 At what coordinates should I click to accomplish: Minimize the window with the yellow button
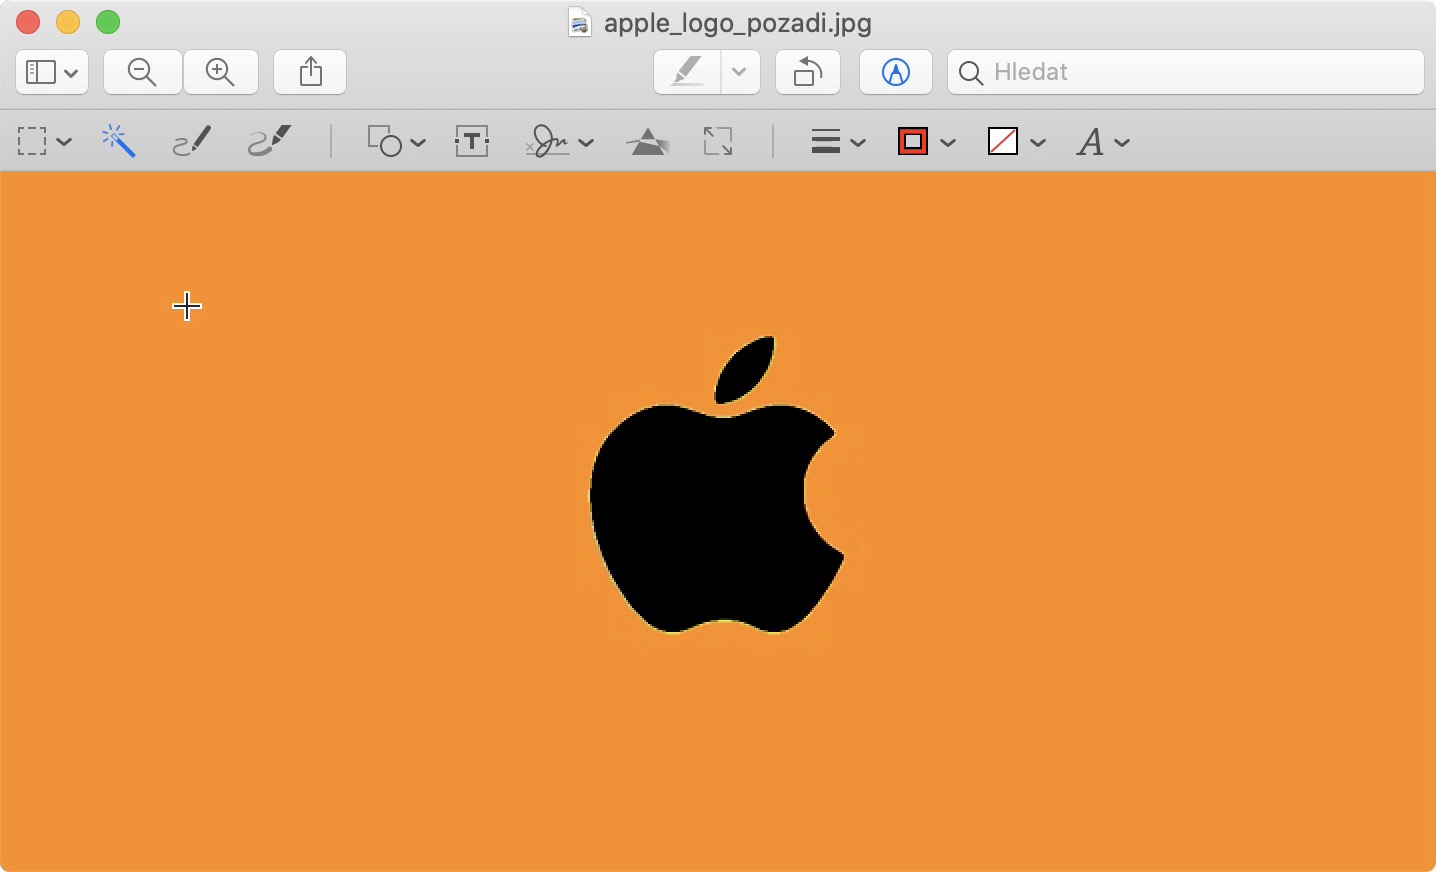pos(68,22)
